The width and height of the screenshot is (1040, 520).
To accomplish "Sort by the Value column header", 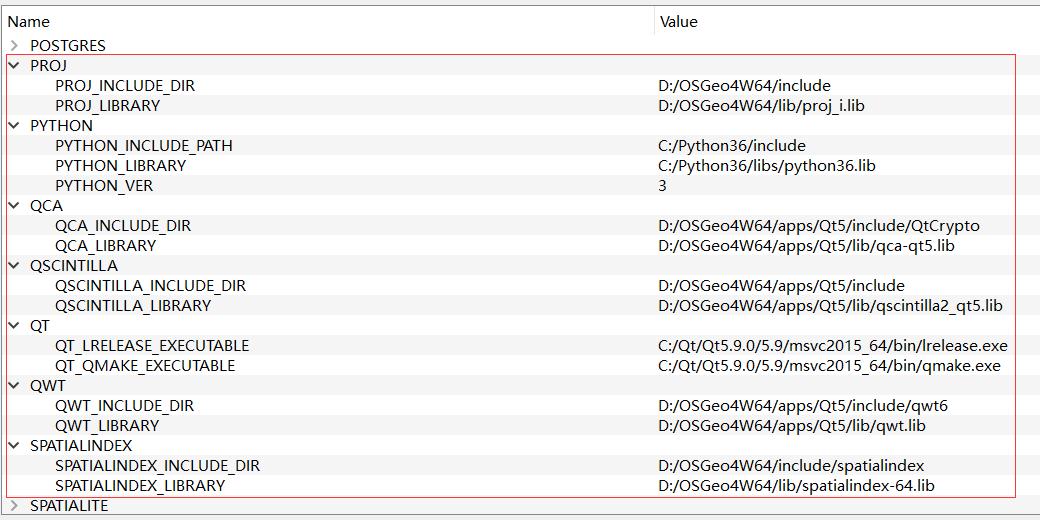I will pos(679,22).
